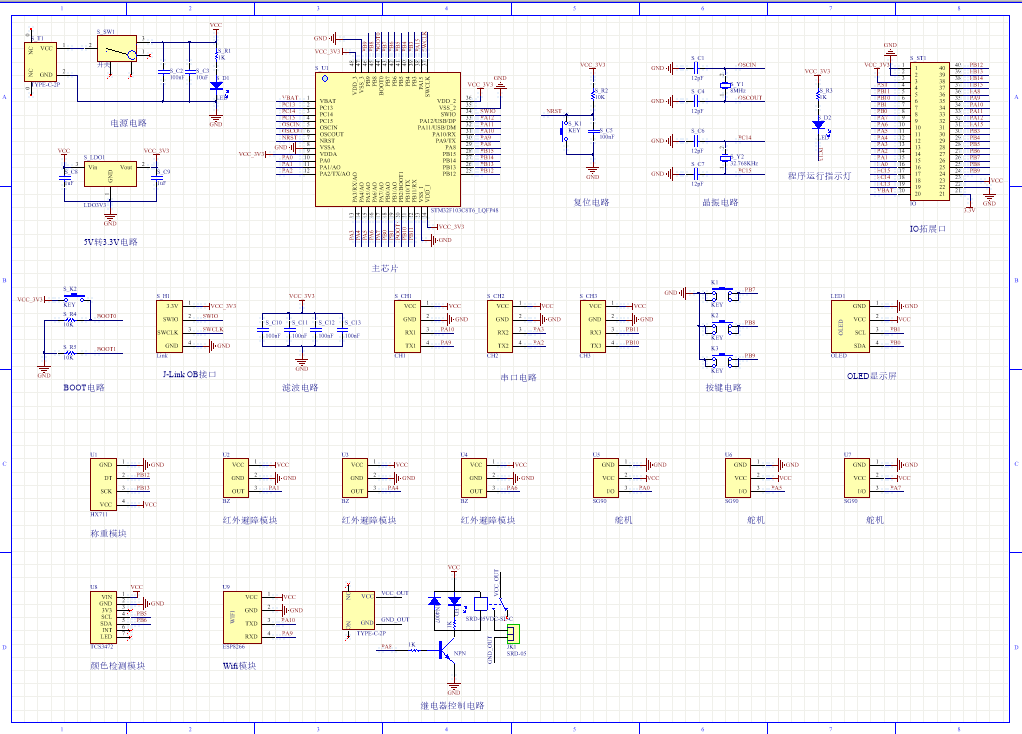The width and height of the screenshot is (1022, 734).
Task: Select IR sensor U3 wired to PA4
Action: click(355, 478)
